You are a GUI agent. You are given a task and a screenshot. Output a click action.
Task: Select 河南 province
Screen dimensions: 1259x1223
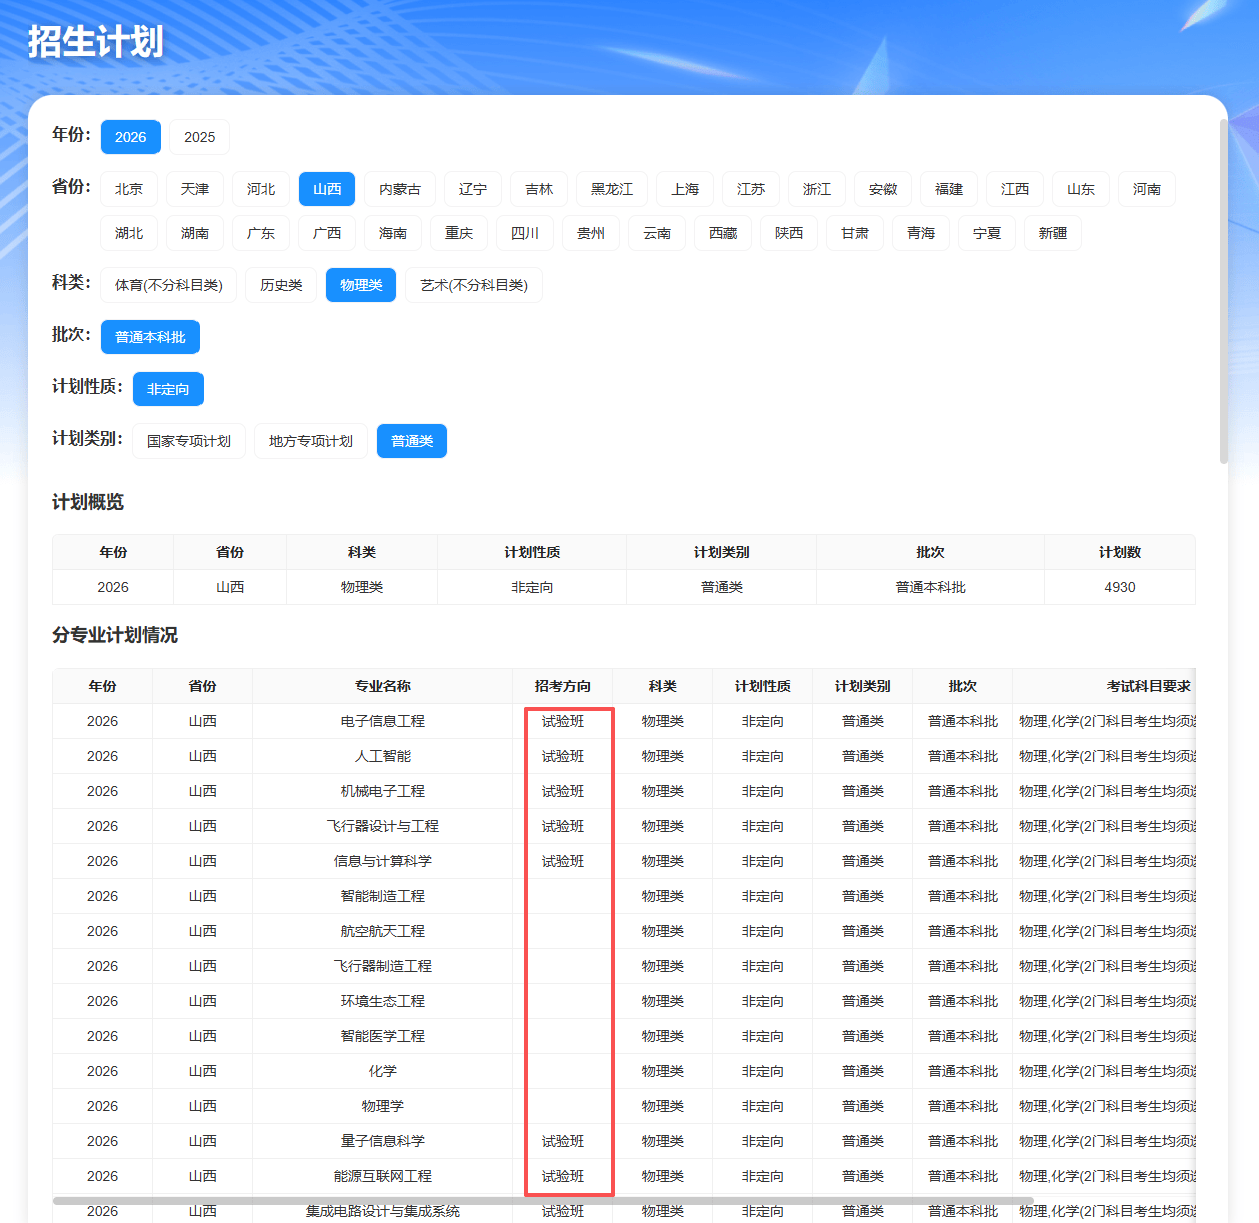[1147, 189]
